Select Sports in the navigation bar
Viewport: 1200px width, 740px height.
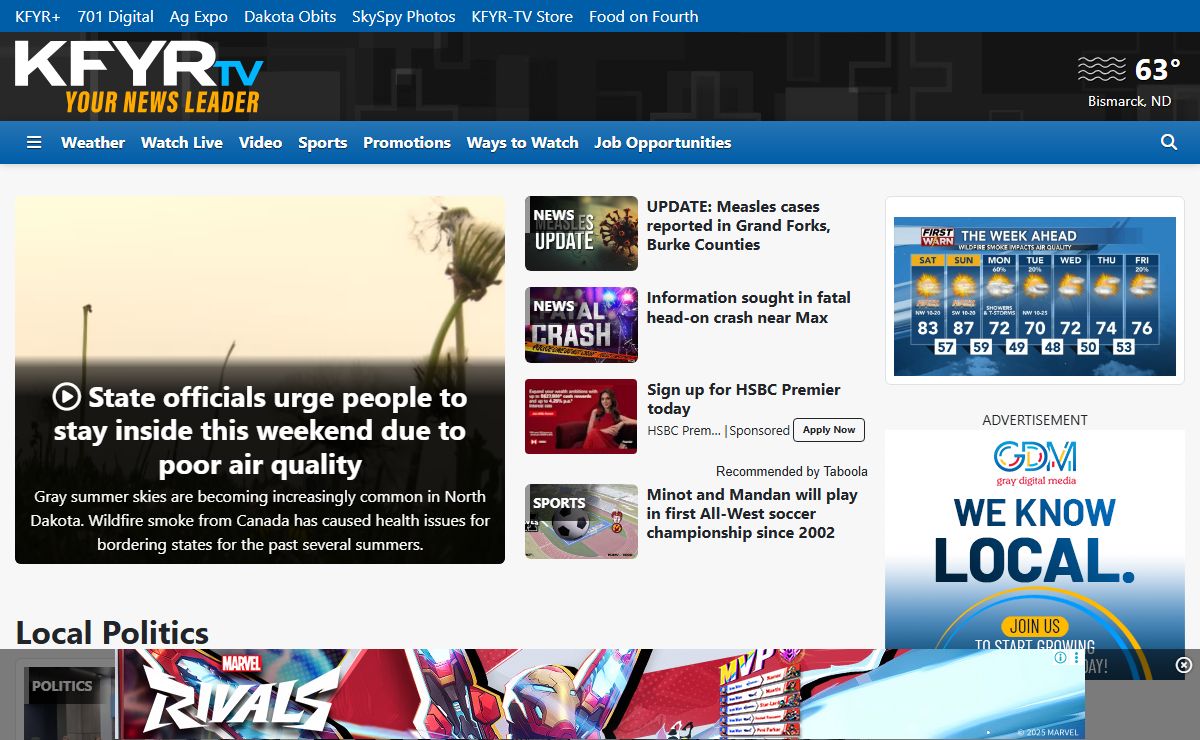323,143
